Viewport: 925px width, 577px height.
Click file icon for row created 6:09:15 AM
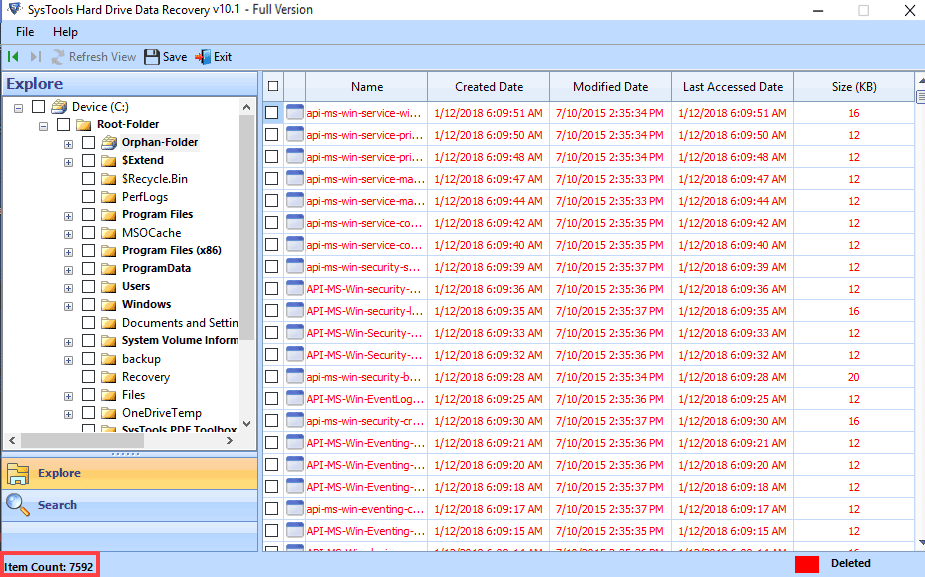(295, 530)
